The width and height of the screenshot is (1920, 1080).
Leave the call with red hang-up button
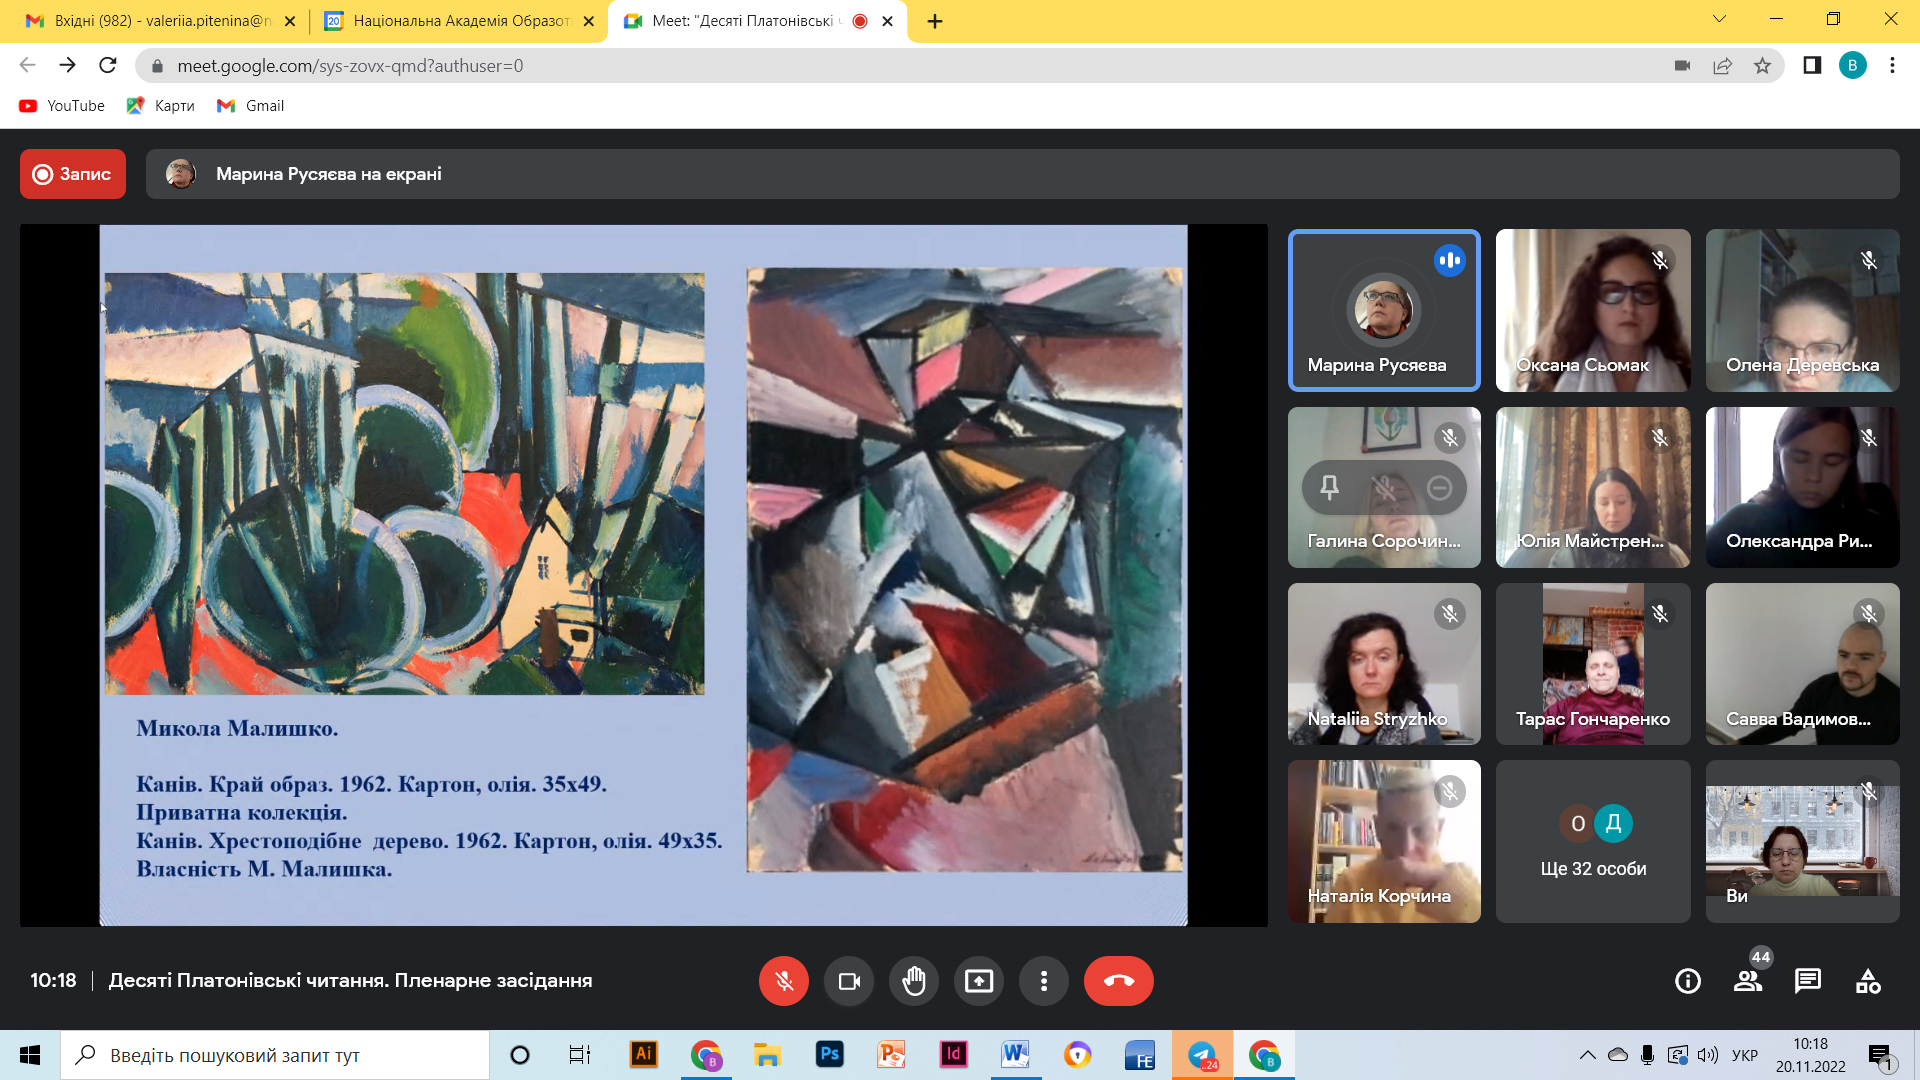(1118, 981)
